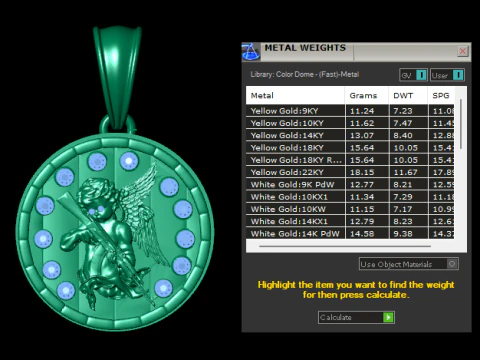Click the 18.15 grams value
The width and height of the screenshot is (480, 360).
click(x=362, y=172)
